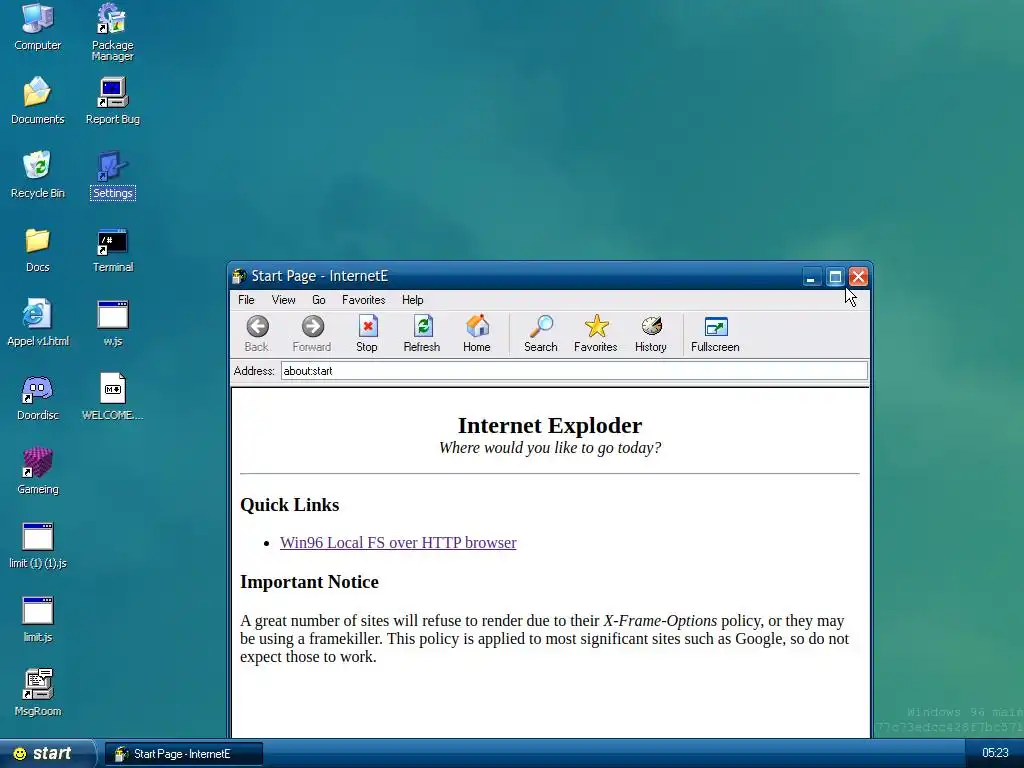The width and height of the screenshot is (1024, 768).
Task: Click Start Page - InternetE taskbar button
Action: click(184, 754)
